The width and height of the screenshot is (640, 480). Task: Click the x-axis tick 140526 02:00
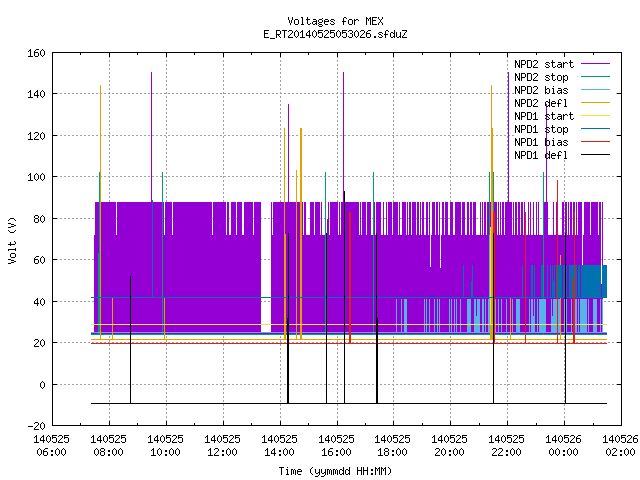click(620, 446)
